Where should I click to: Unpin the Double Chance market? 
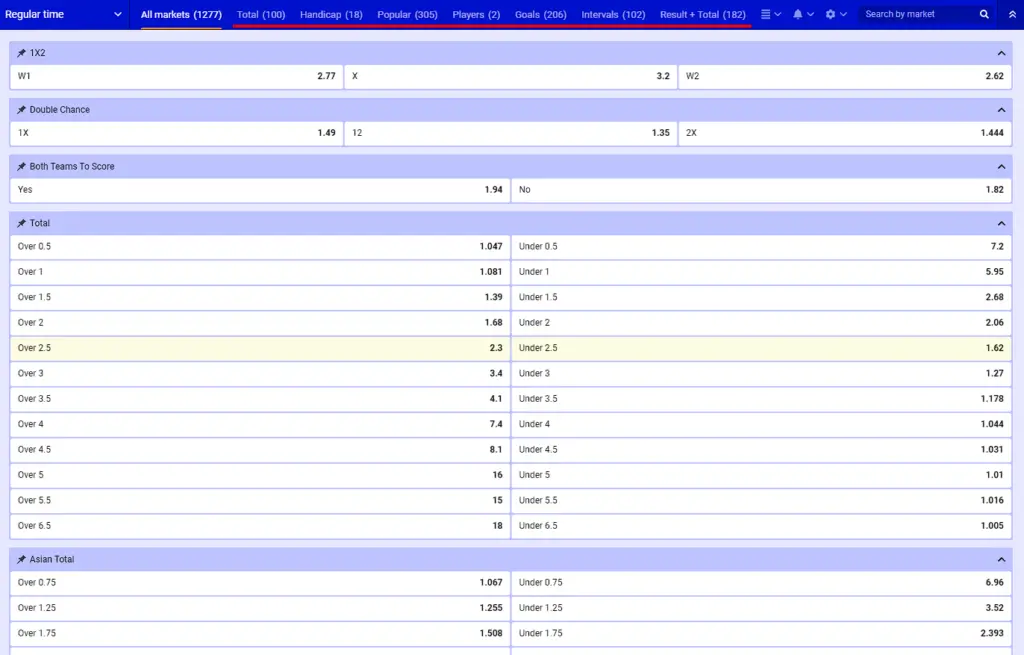[x=22, y=110]
